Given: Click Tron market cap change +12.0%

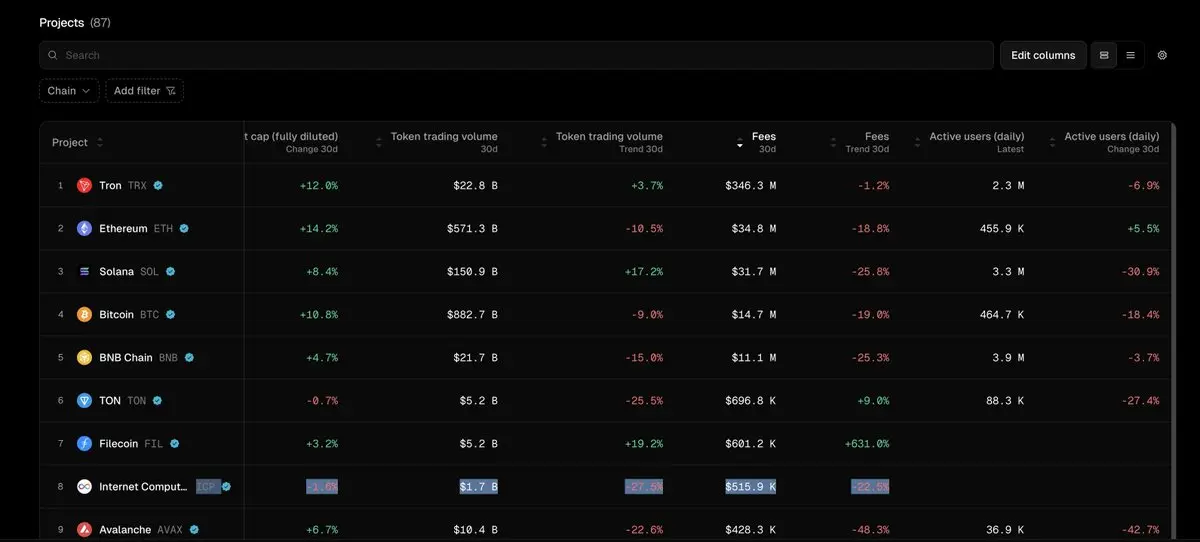Looking at the screenshot, I should click(319, 186).
